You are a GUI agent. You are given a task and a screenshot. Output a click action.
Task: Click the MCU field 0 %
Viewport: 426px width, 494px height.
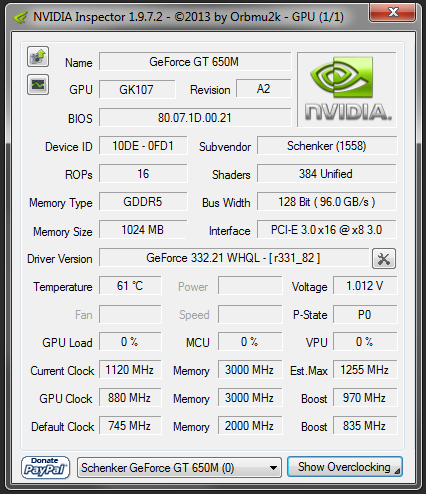(250, 342)
